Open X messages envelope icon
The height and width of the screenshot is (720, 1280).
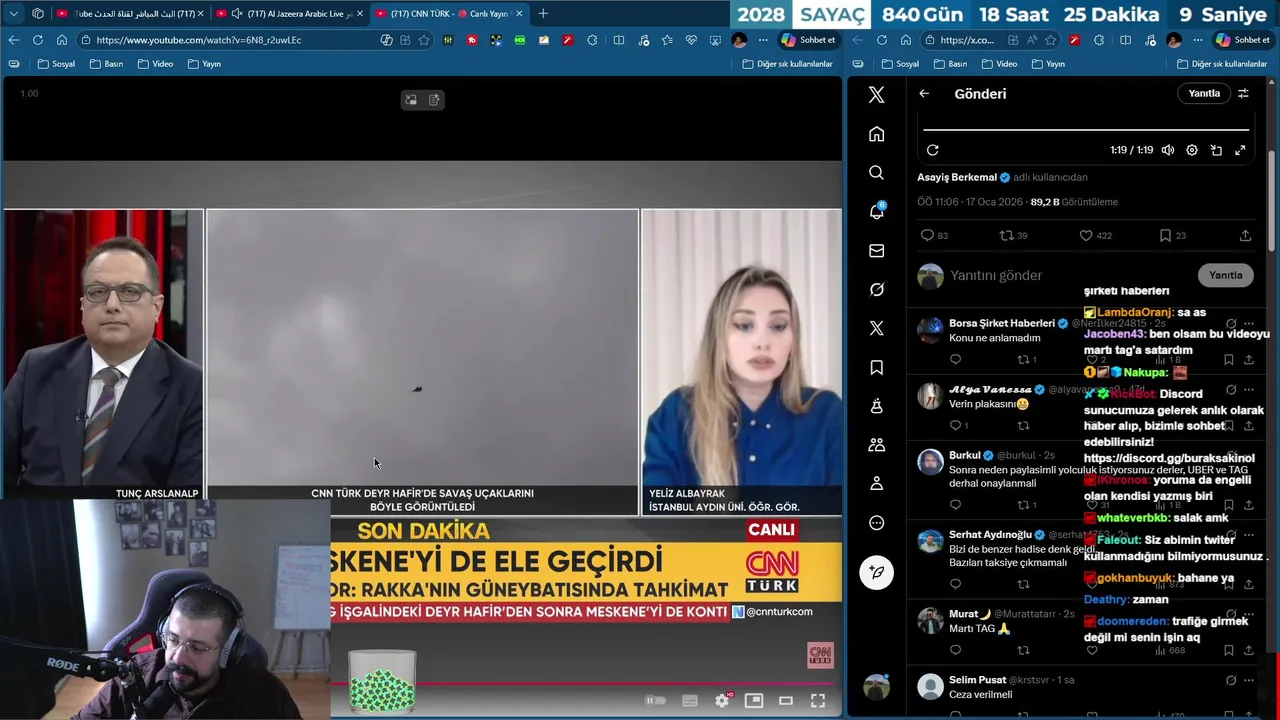tap(876, 251)
